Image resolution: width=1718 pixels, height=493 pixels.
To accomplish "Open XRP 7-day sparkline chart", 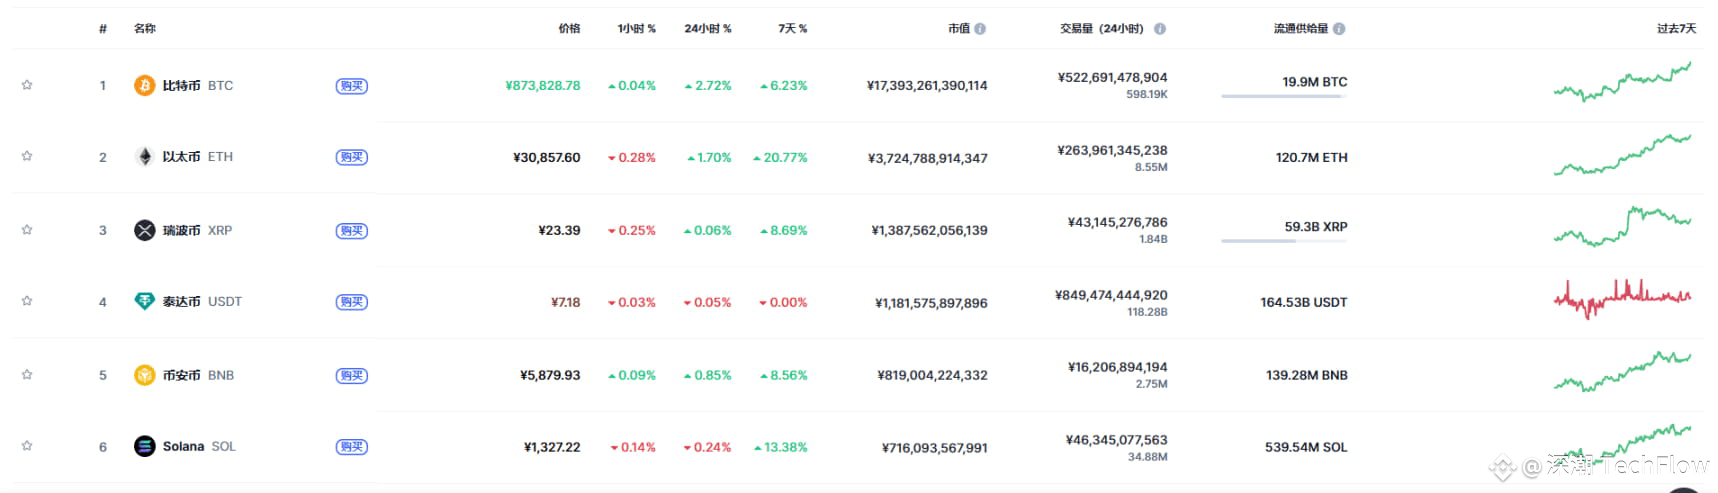I will pos(1622,227).
